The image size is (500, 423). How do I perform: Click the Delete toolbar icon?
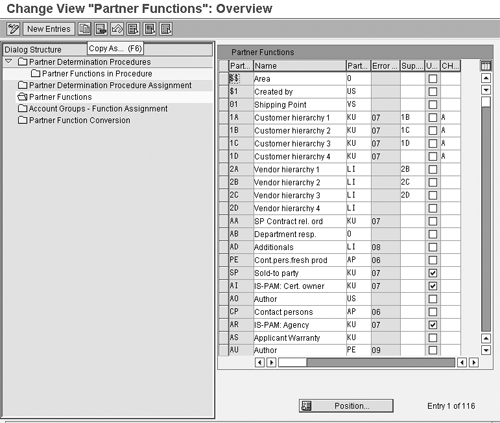coord(101,29)
